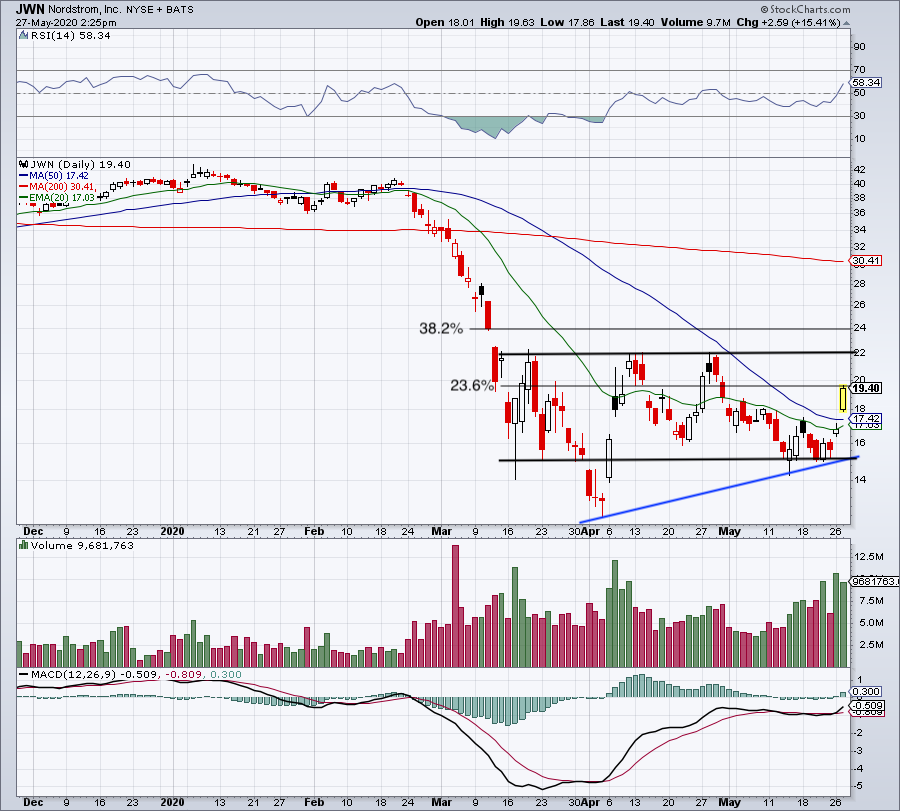Click the 2020 label on the price chart axis
Viewport: 900px width, 811px height.
pos(173,531)
